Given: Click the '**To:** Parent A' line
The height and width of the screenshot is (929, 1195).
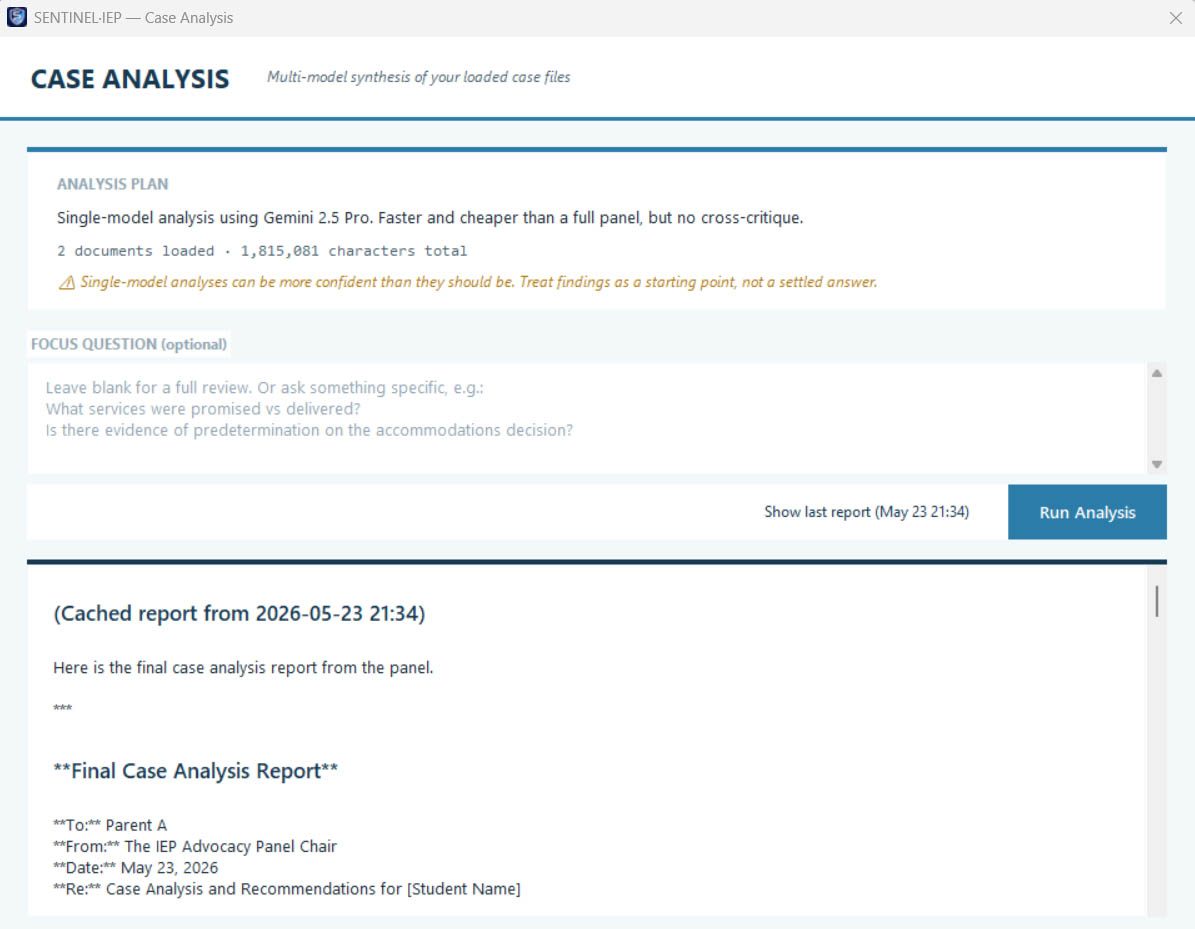Looking at the screenshot, I should click(110, 825).
